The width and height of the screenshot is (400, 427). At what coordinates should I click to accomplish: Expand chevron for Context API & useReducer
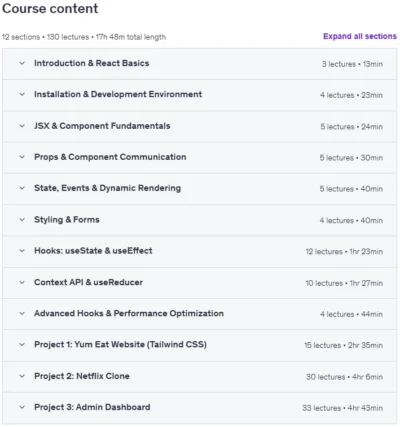pos(22,282)
